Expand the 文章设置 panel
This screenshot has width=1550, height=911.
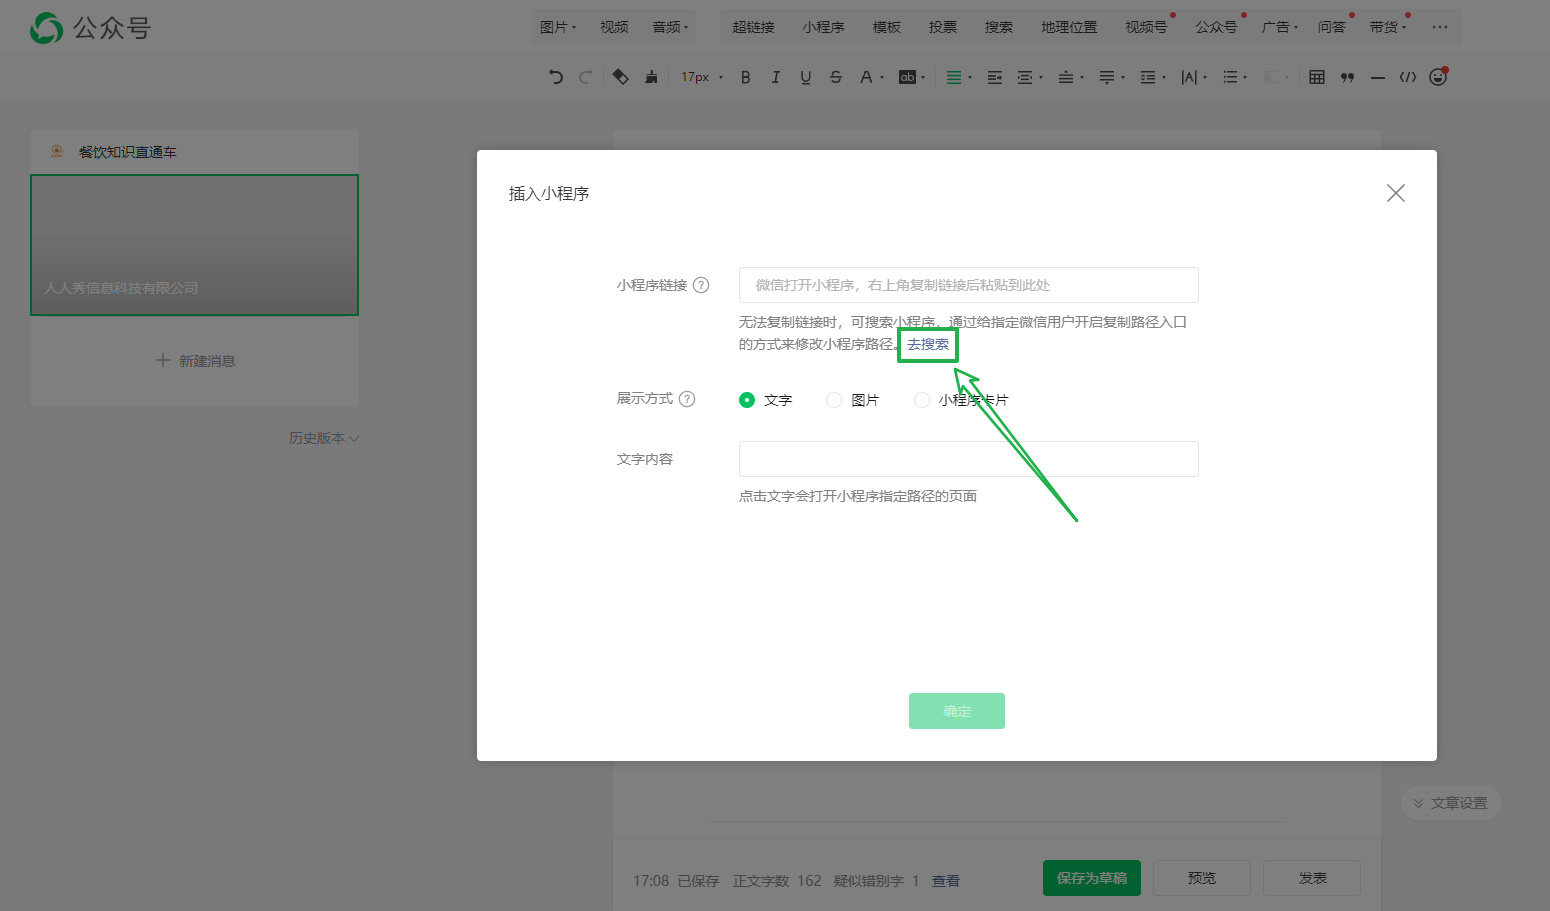(1451, 803)
